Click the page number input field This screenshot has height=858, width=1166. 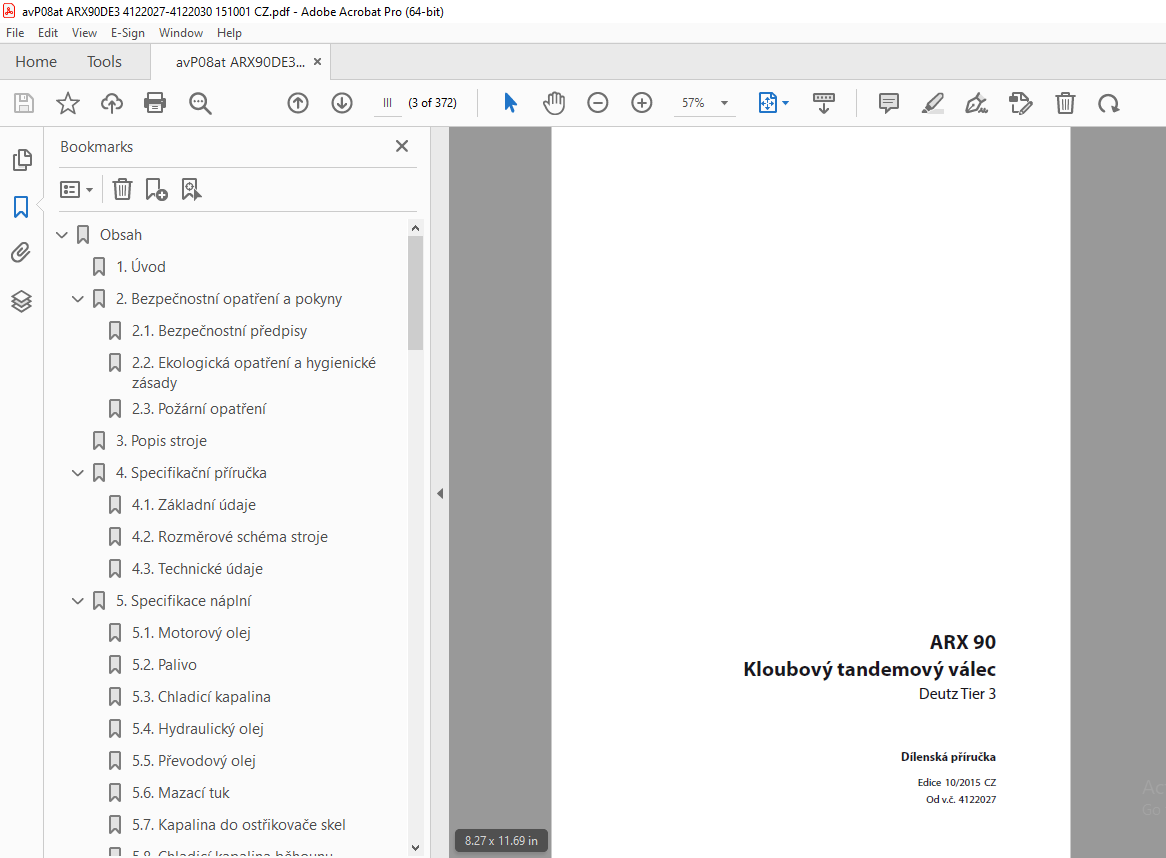click(x=387, y=103)
